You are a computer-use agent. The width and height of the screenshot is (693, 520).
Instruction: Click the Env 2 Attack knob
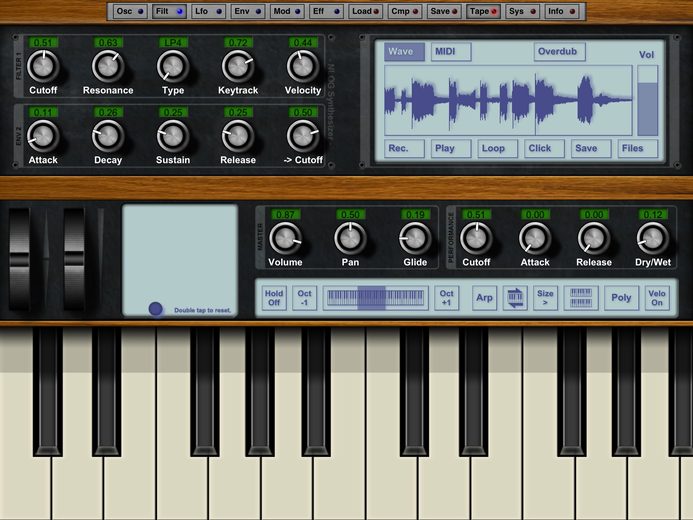coord(43,136)
